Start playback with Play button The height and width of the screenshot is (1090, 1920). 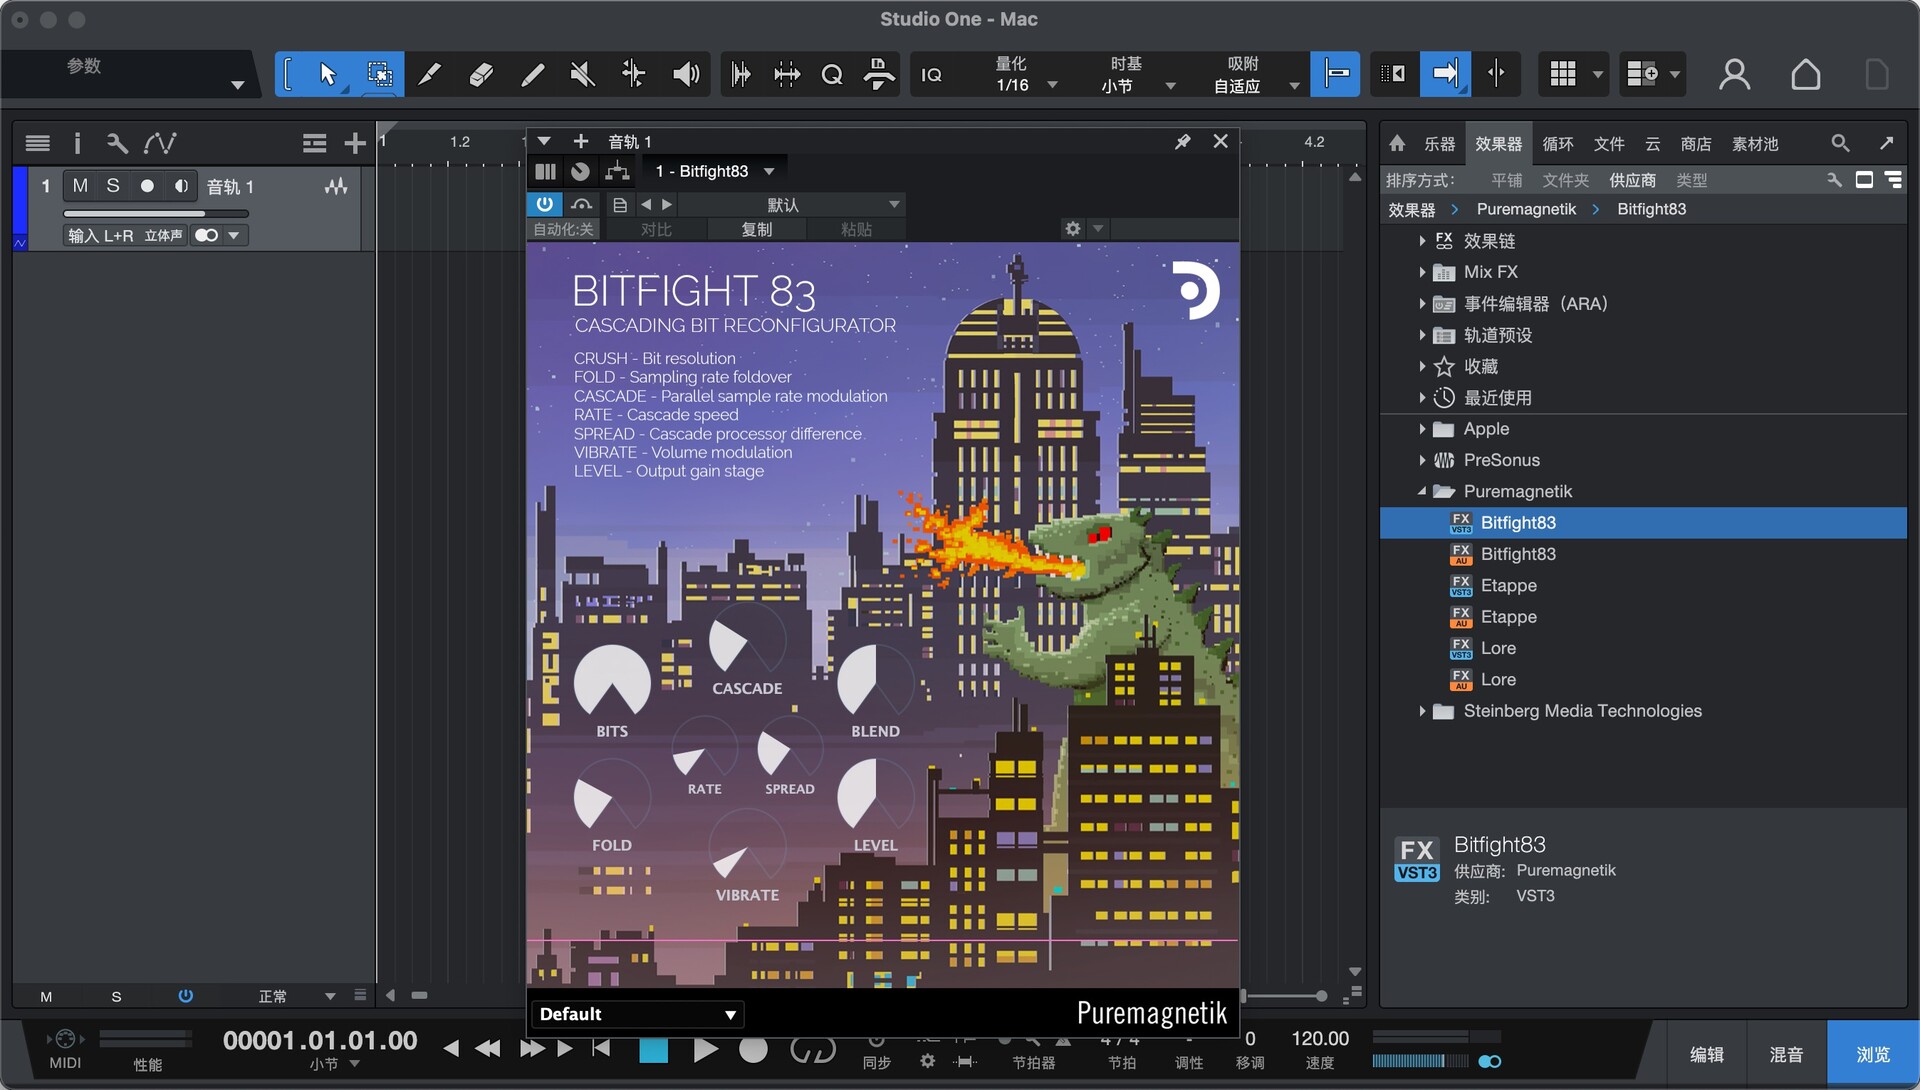point(705,1049)
